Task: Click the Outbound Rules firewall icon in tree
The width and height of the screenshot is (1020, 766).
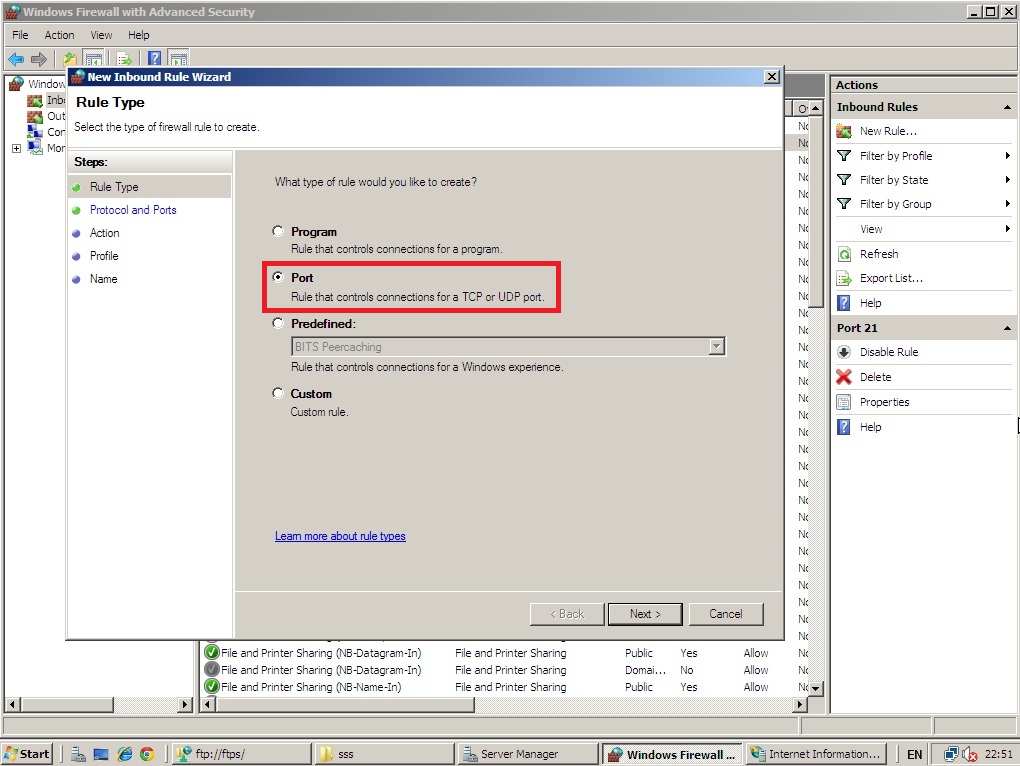Action: tap(34, 116)
